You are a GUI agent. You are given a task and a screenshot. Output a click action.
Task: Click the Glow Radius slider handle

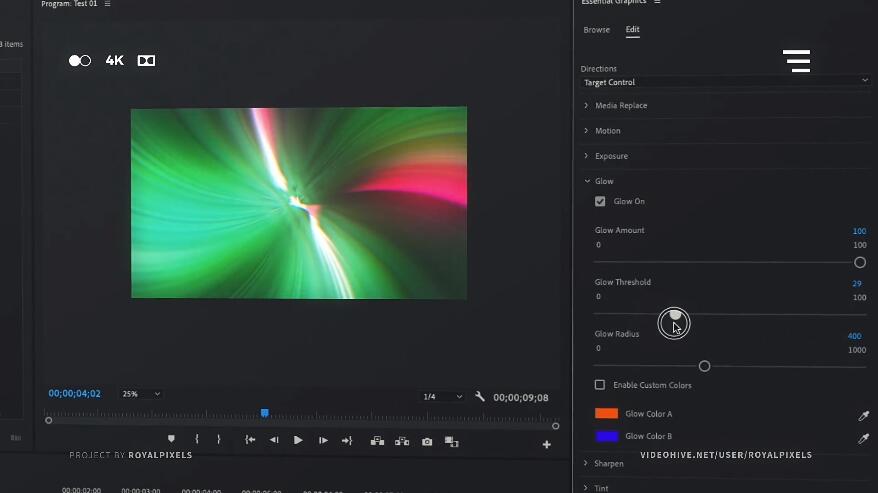[704, 366]
